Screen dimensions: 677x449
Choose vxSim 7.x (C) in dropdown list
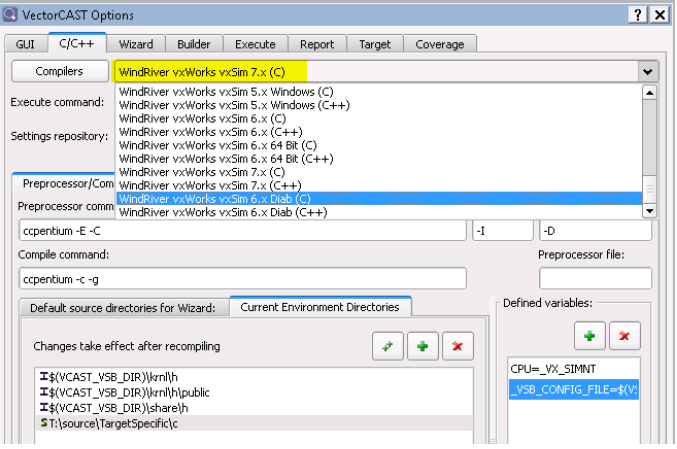(x=379, y=172)
